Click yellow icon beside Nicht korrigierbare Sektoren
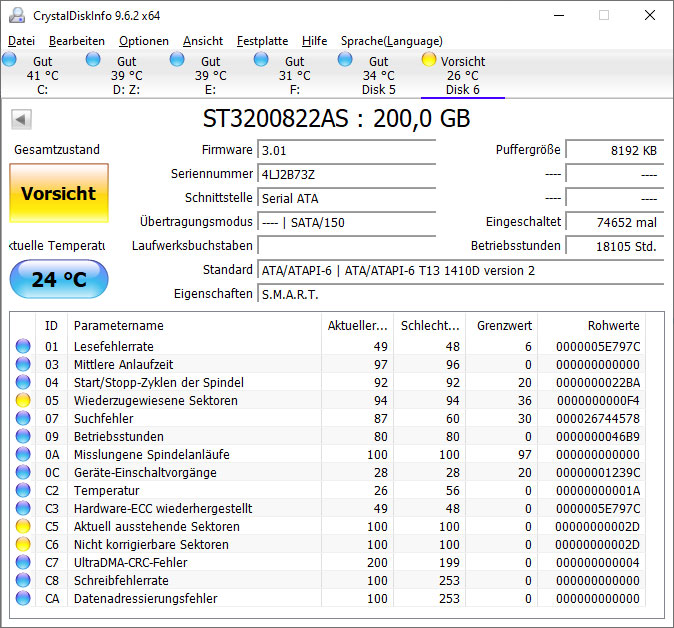Viewport: 674px width, 628px height. pyautogui.click(x=22, y=545)
